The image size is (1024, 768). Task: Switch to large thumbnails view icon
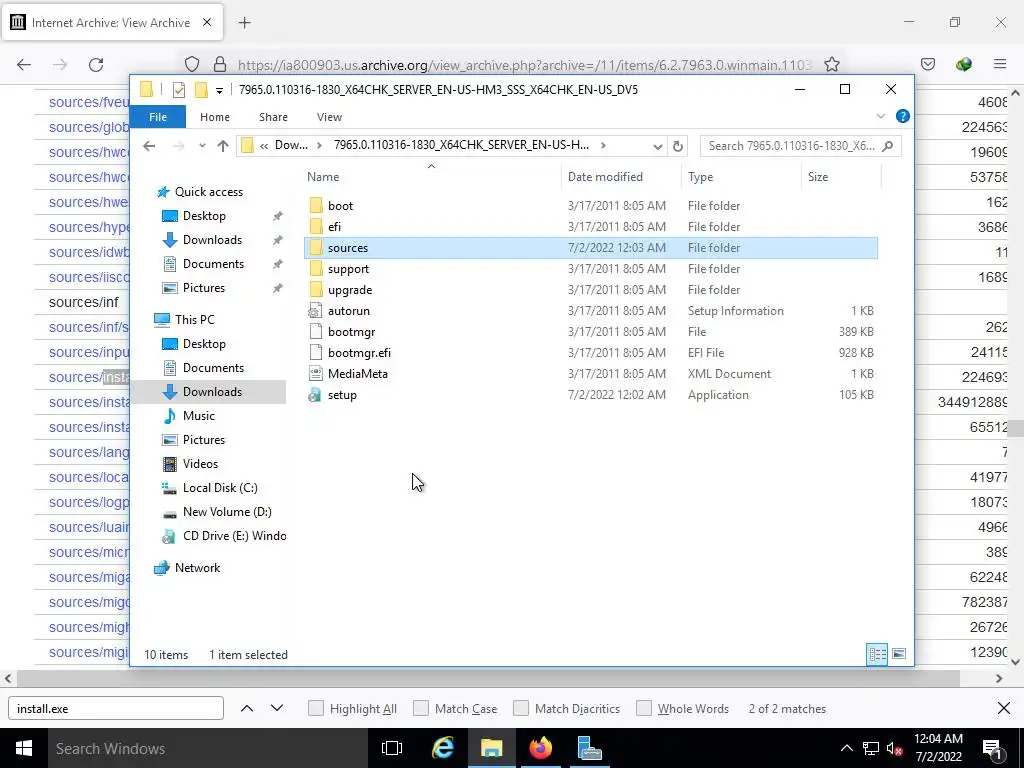899,654
